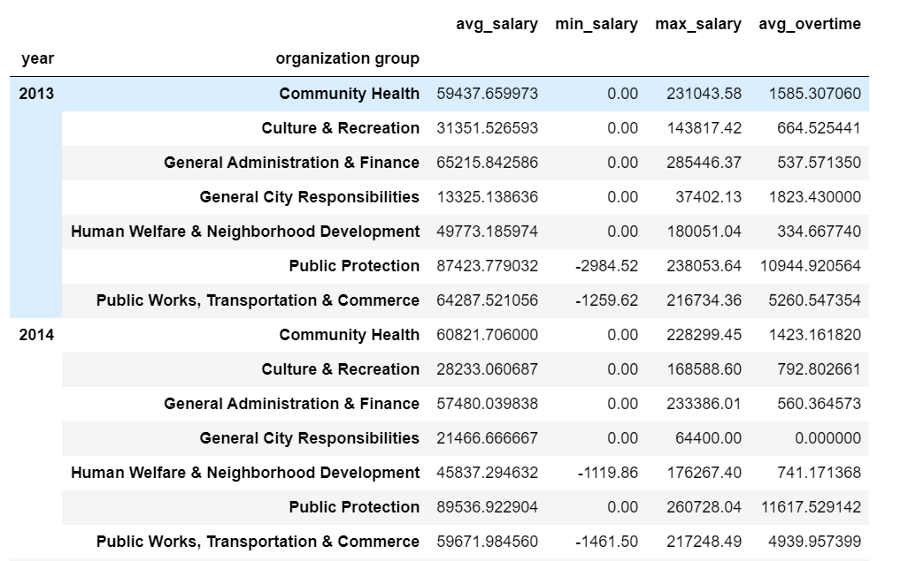Click the avg_salary column header
Screen dimensions: 900x561
click(496, 24)
